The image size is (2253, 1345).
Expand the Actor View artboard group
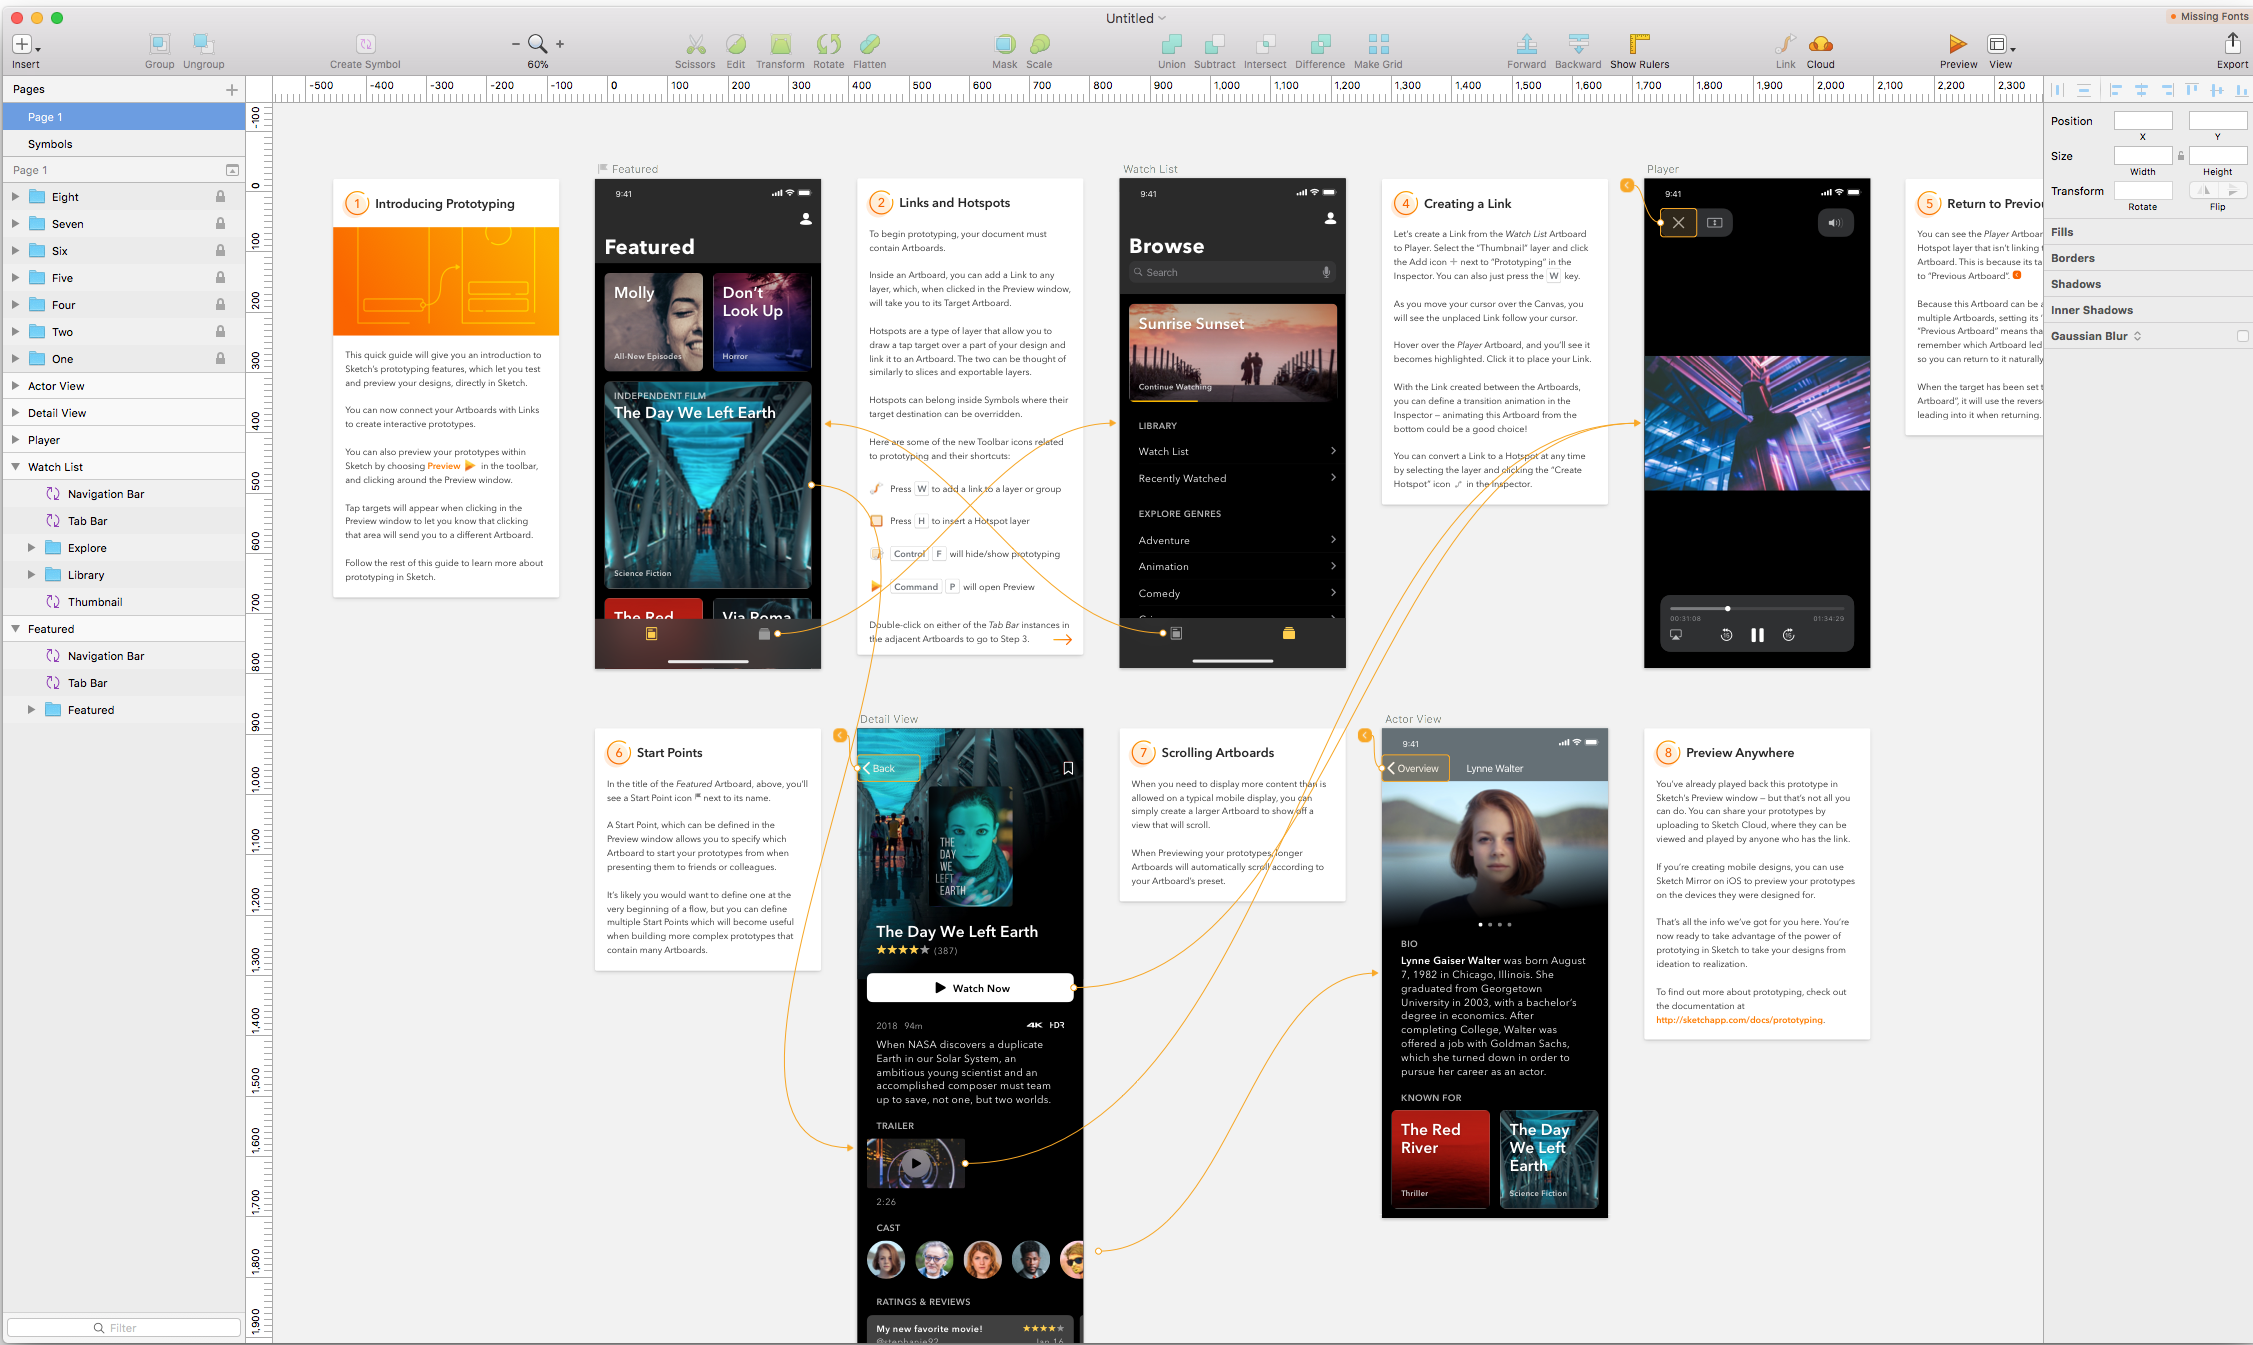tap(15, 386)
